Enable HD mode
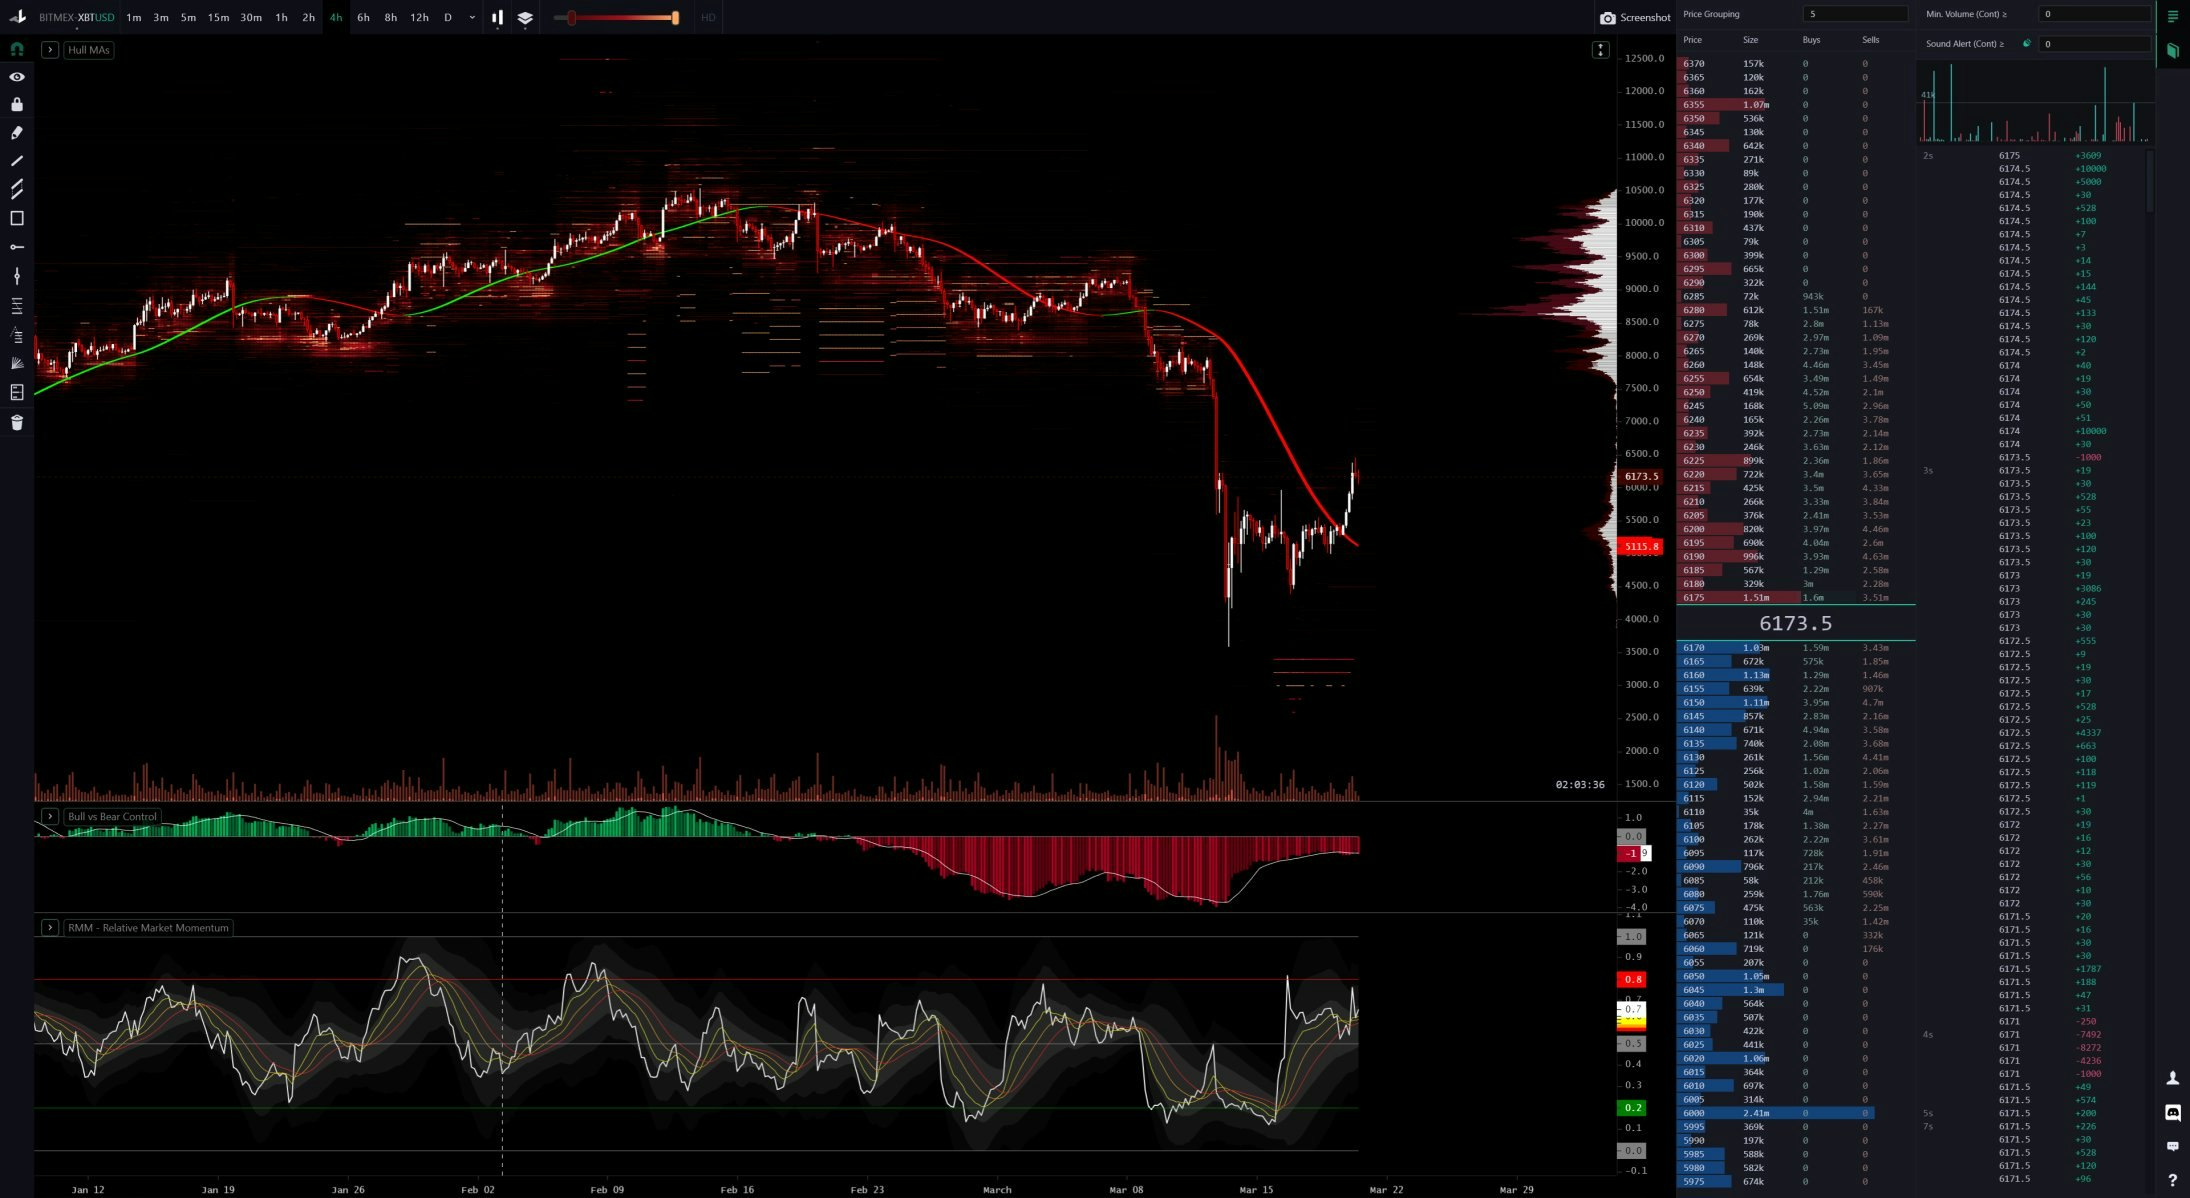 coord(708,17)
